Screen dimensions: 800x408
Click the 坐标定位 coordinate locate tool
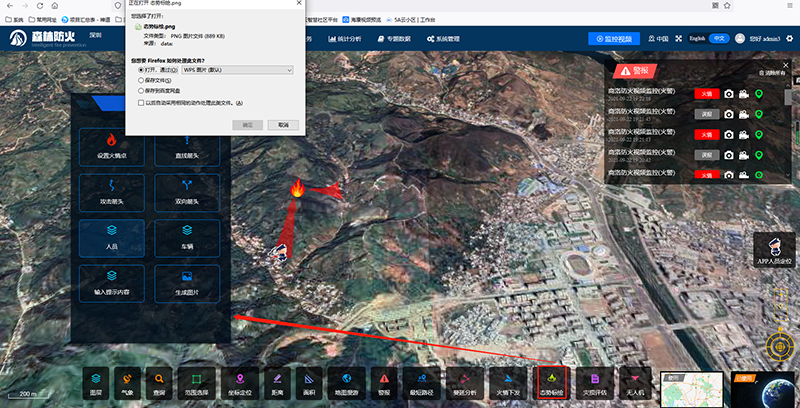[x=239, y=383]
